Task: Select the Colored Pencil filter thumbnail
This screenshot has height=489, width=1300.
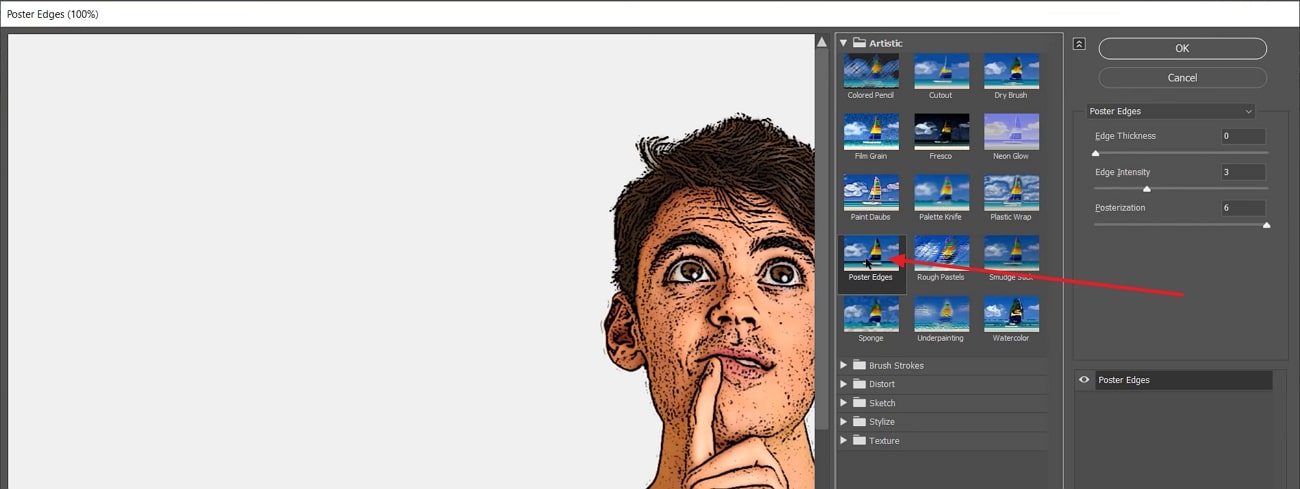Action: click(x=871, y=72)
